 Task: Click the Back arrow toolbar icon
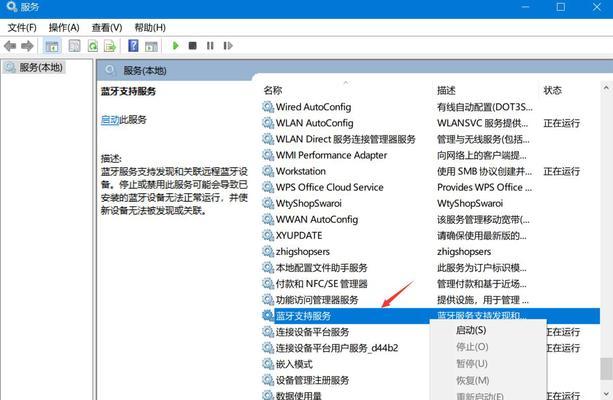coord(10,46)
